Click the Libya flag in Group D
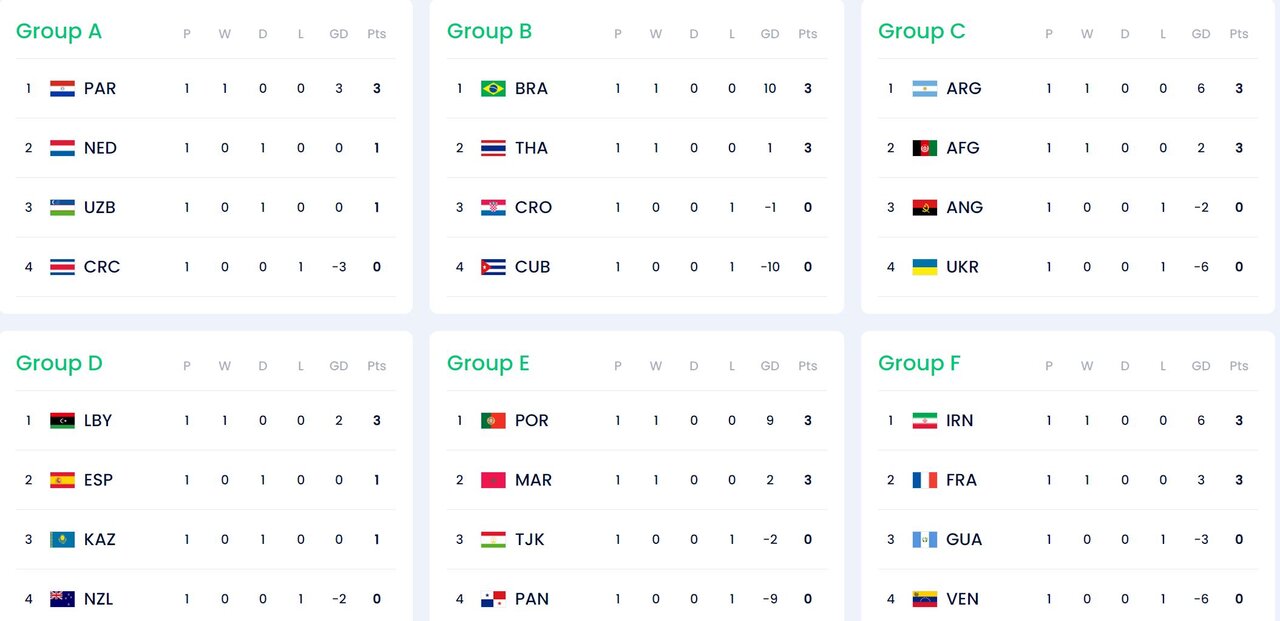 tap(63, 421)
